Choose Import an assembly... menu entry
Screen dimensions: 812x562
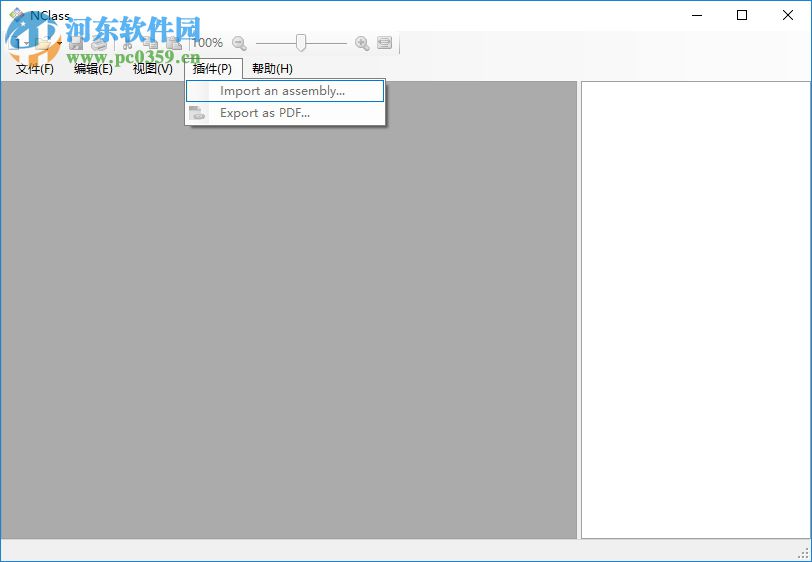pyautogui.click(x=285, y=91)
